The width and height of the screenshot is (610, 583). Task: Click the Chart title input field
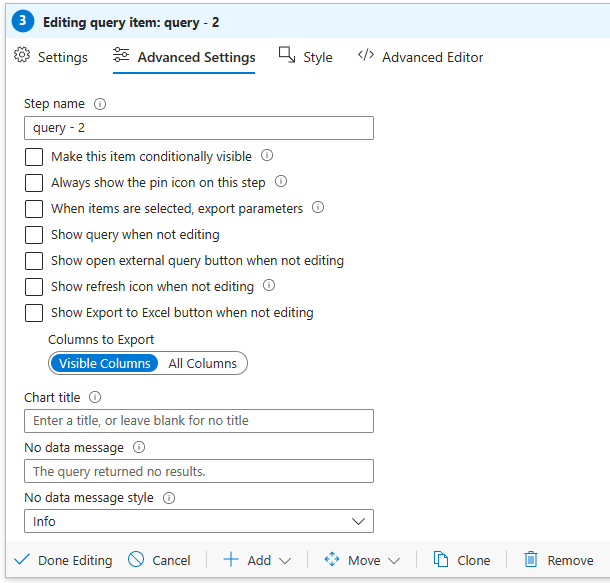199,421
